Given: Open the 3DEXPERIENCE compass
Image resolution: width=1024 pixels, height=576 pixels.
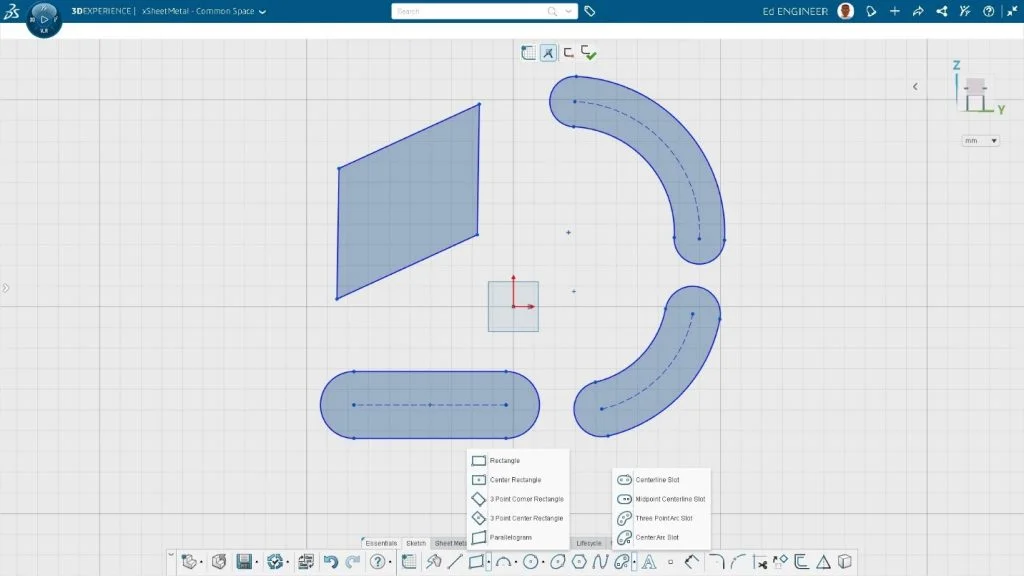Looking at the screenshot, I should tap(44, 19).
